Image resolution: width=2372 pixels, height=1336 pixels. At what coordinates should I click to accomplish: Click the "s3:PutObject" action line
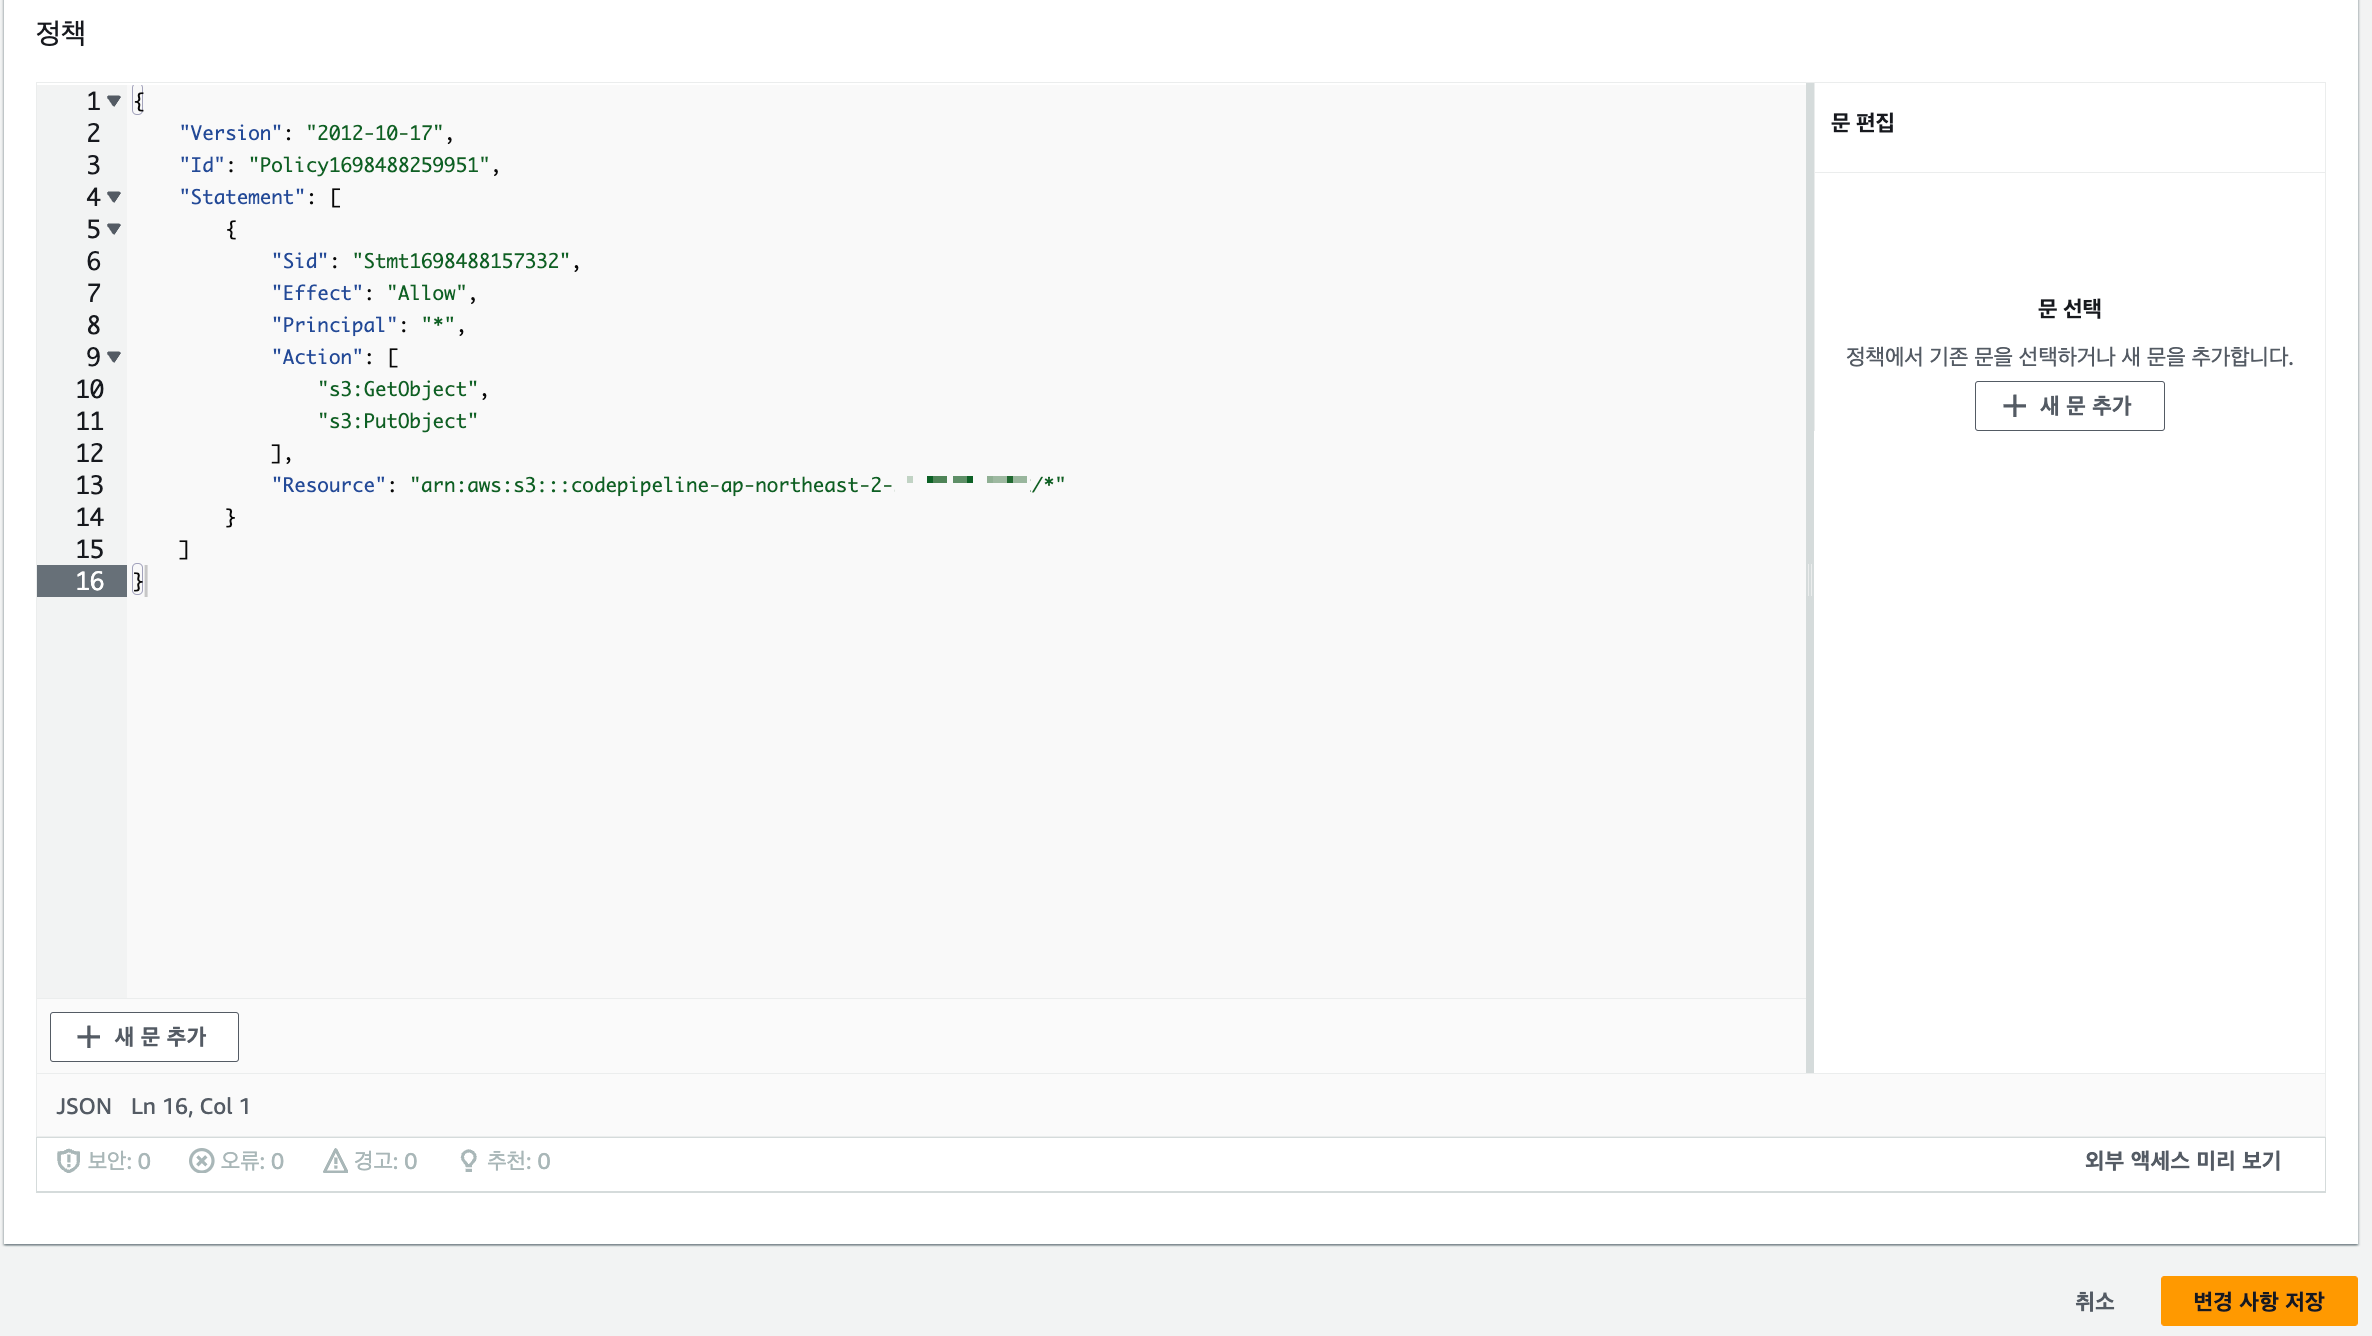(398, 421)
